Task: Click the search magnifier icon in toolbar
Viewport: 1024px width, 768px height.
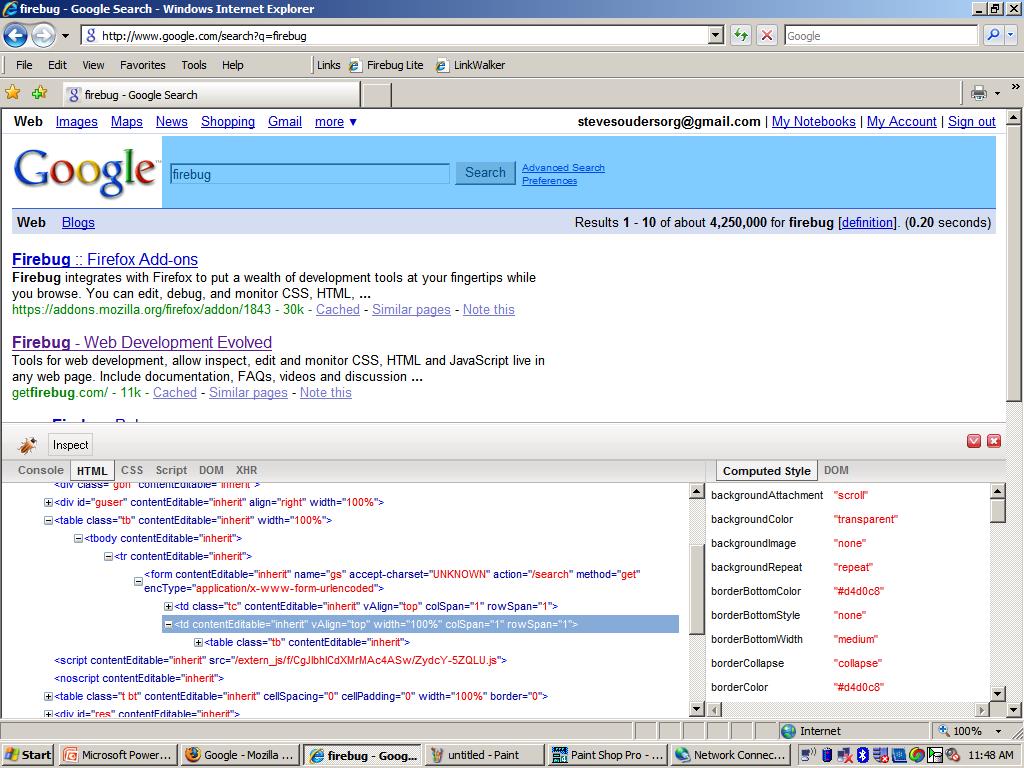Action: (x=993, y=35)
